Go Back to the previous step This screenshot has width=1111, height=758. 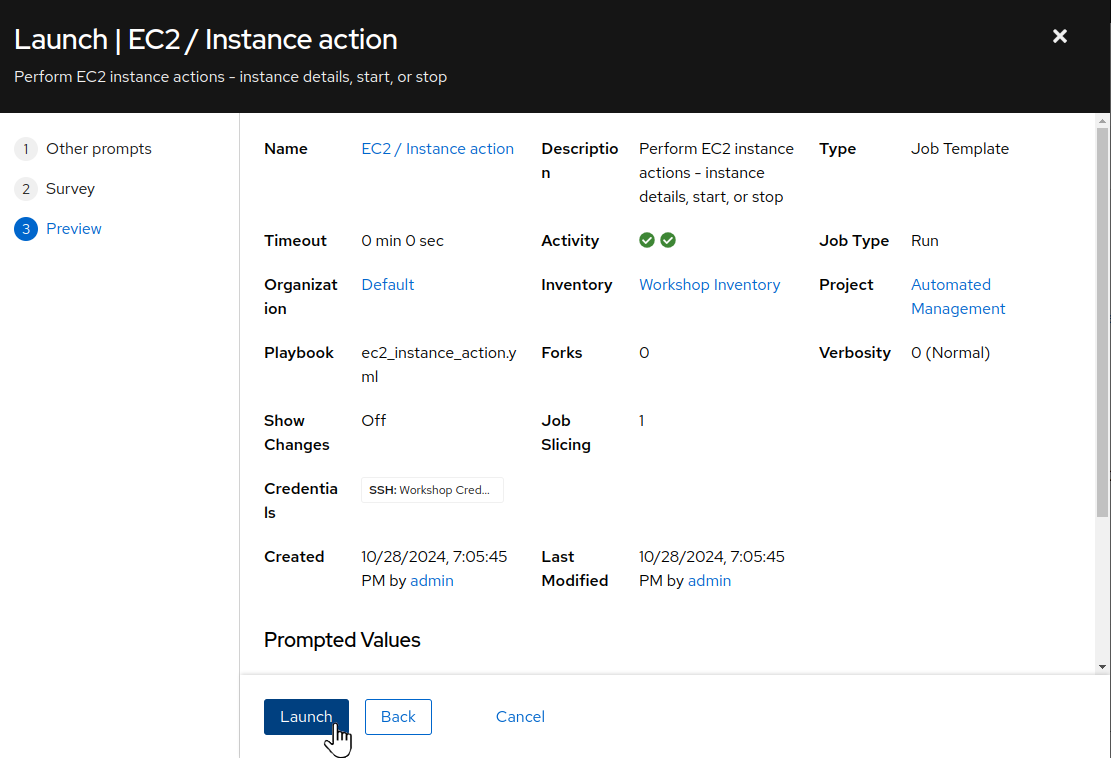click(x=398, y=717)
